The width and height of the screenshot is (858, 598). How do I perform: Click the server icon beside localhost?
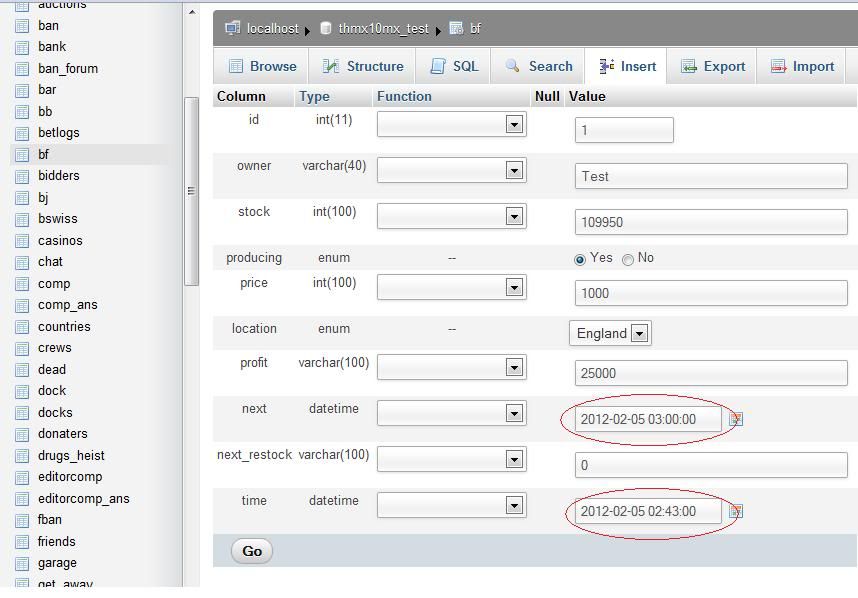(233, 28)
